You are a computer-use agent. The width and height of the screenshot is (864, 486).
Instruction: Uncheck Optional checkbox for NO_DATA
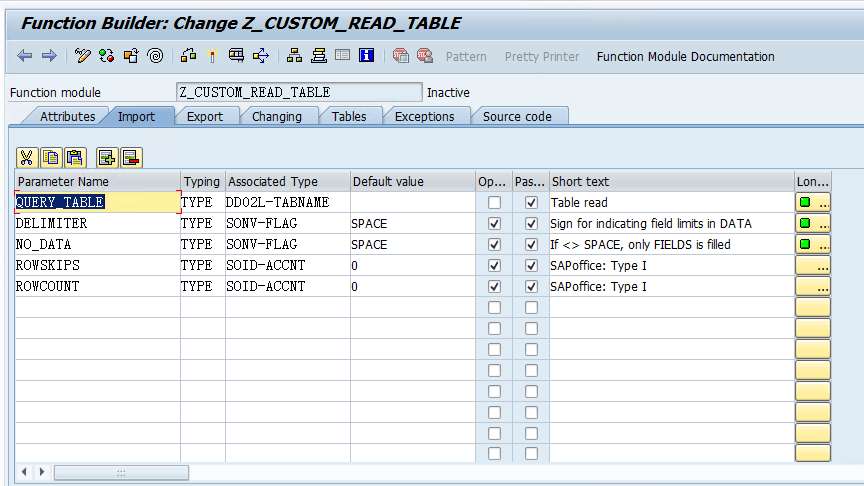coord(494,244)
